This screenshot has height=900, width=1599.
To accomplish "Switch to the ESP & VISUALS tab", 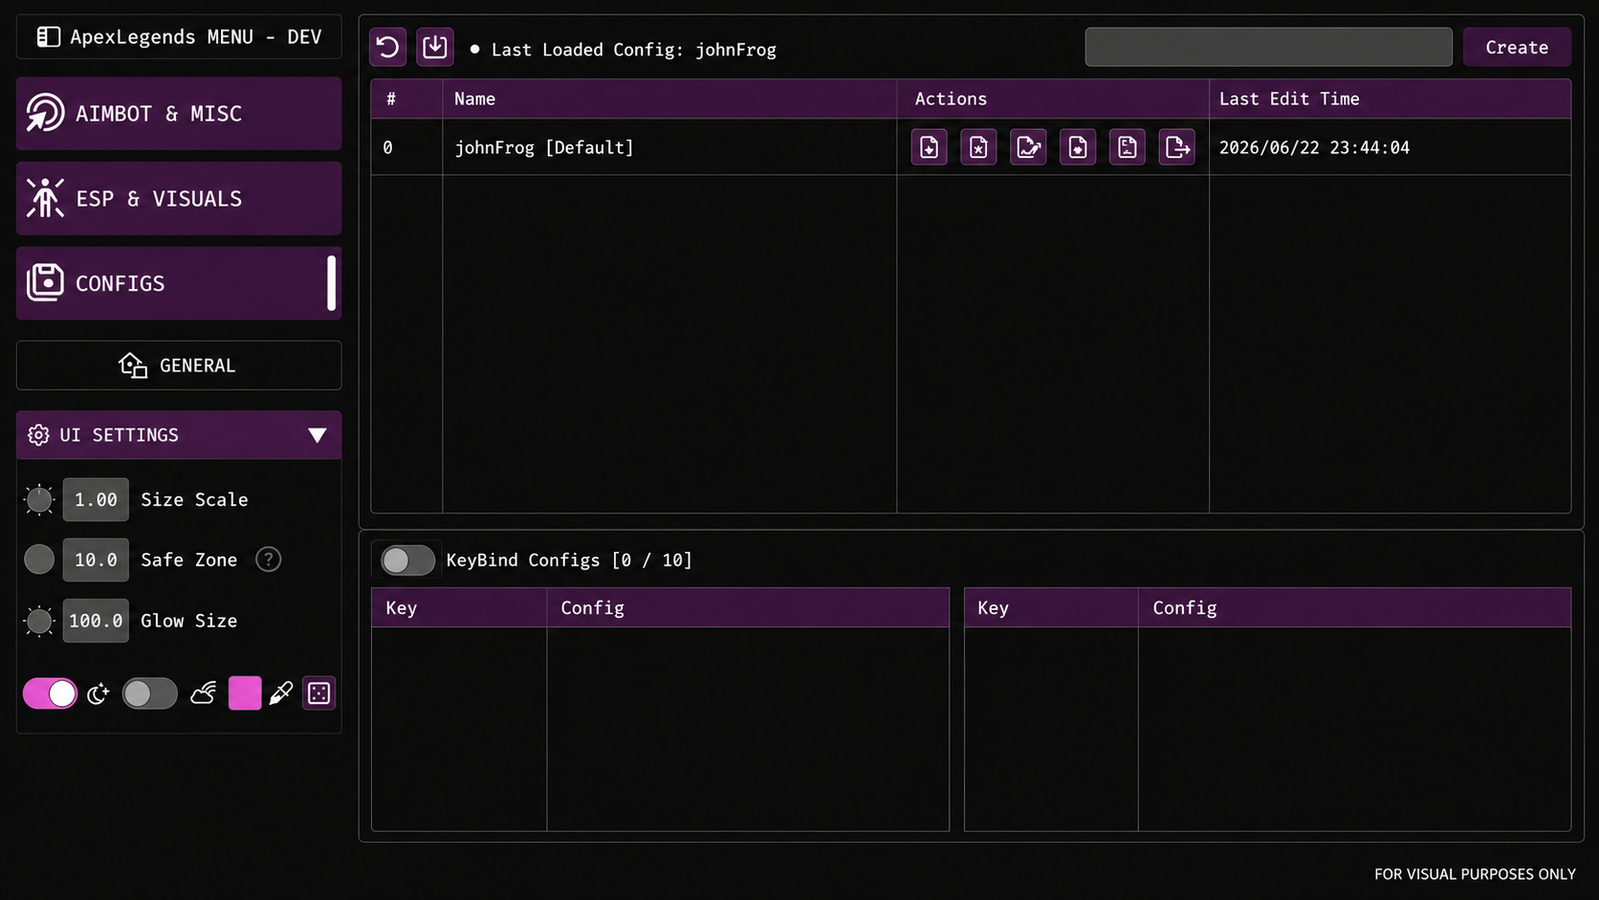I will (179, 198).
